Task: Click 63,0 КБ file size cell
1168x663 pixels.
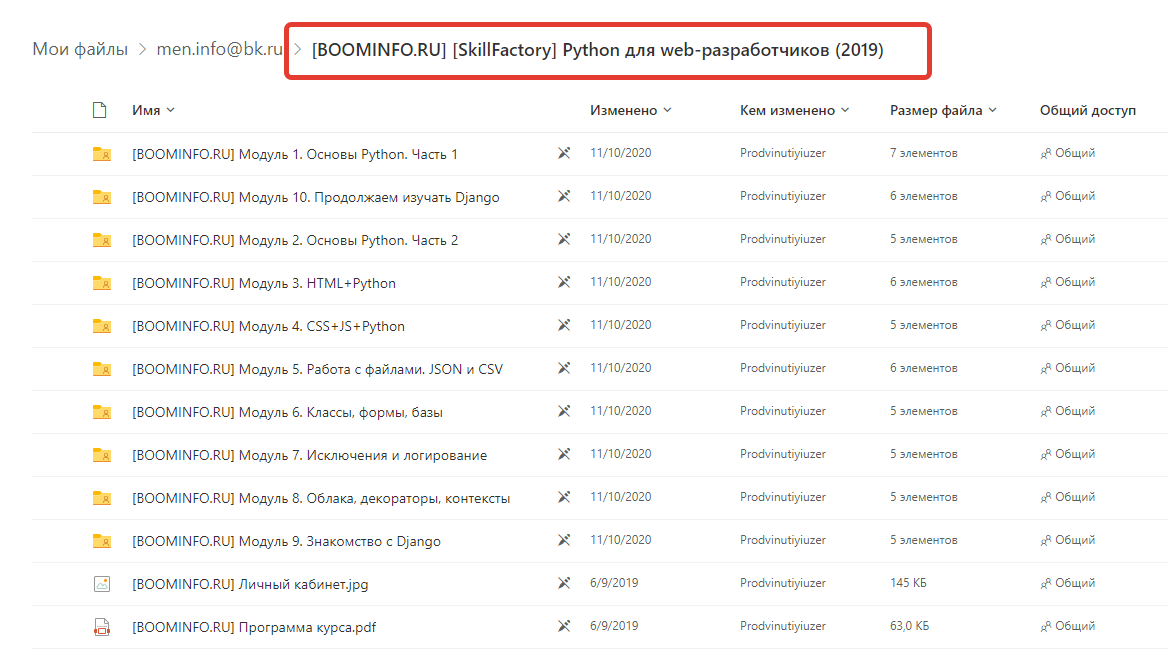Action: [910, 626]
